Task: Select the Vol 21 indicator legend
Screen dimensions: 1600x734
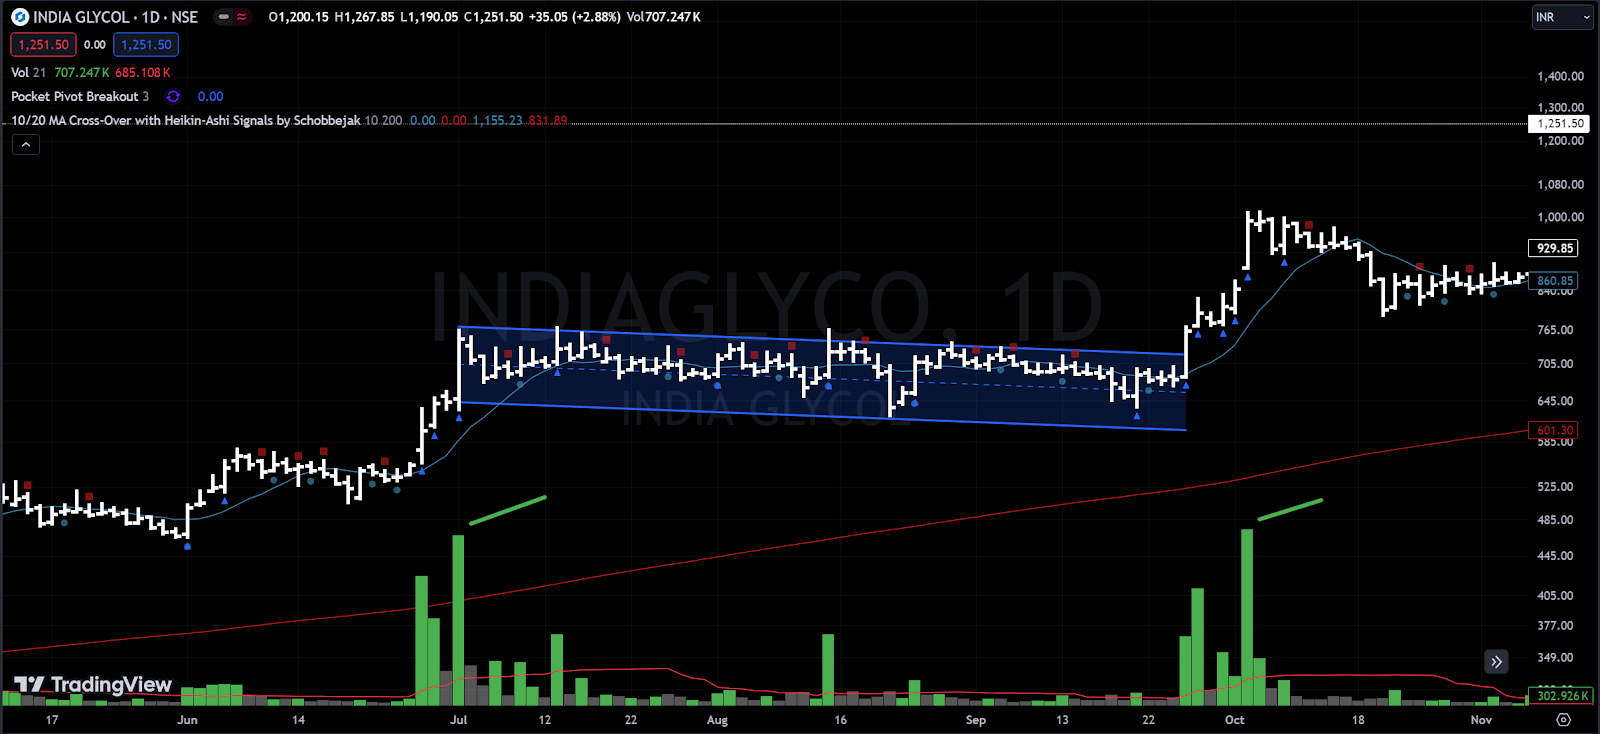Action: (28, 73)
